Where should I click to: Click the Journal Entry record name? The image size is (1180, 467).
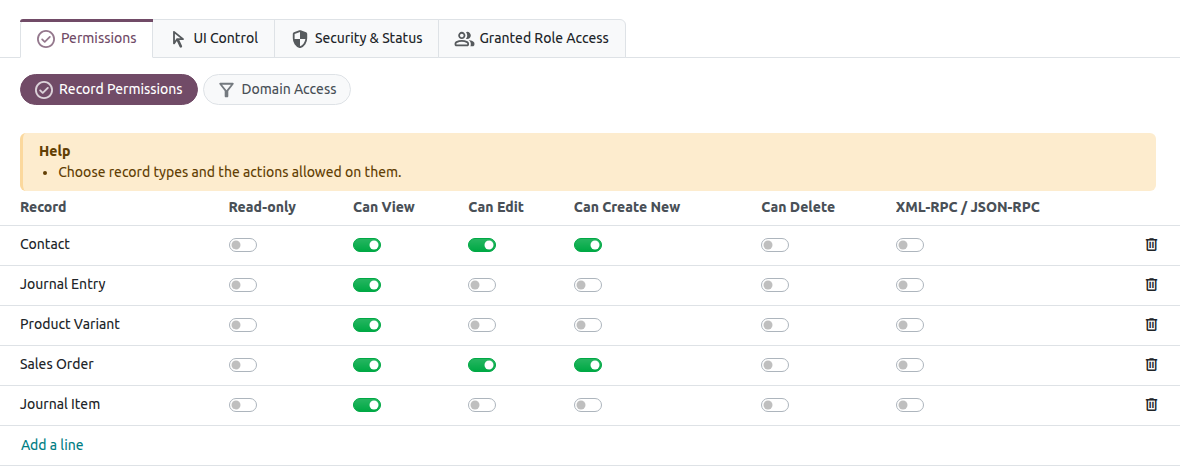[x=63, y=284]
